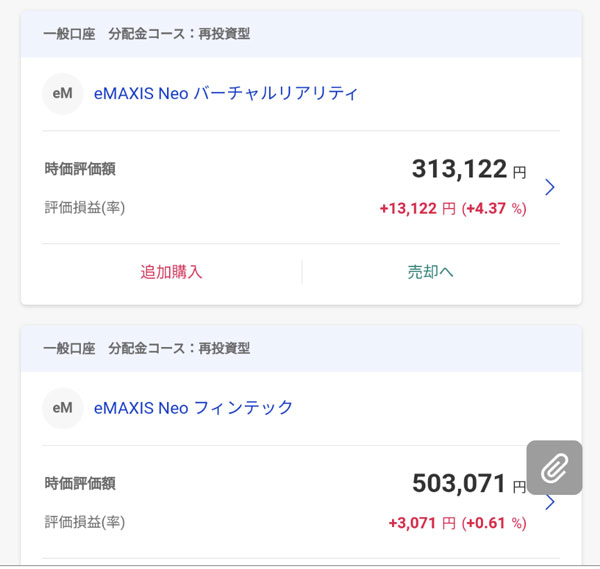Click 評価損益(率) label in バーチャルリアリティ card
The image size is (600, 569).
pos(85,208)
